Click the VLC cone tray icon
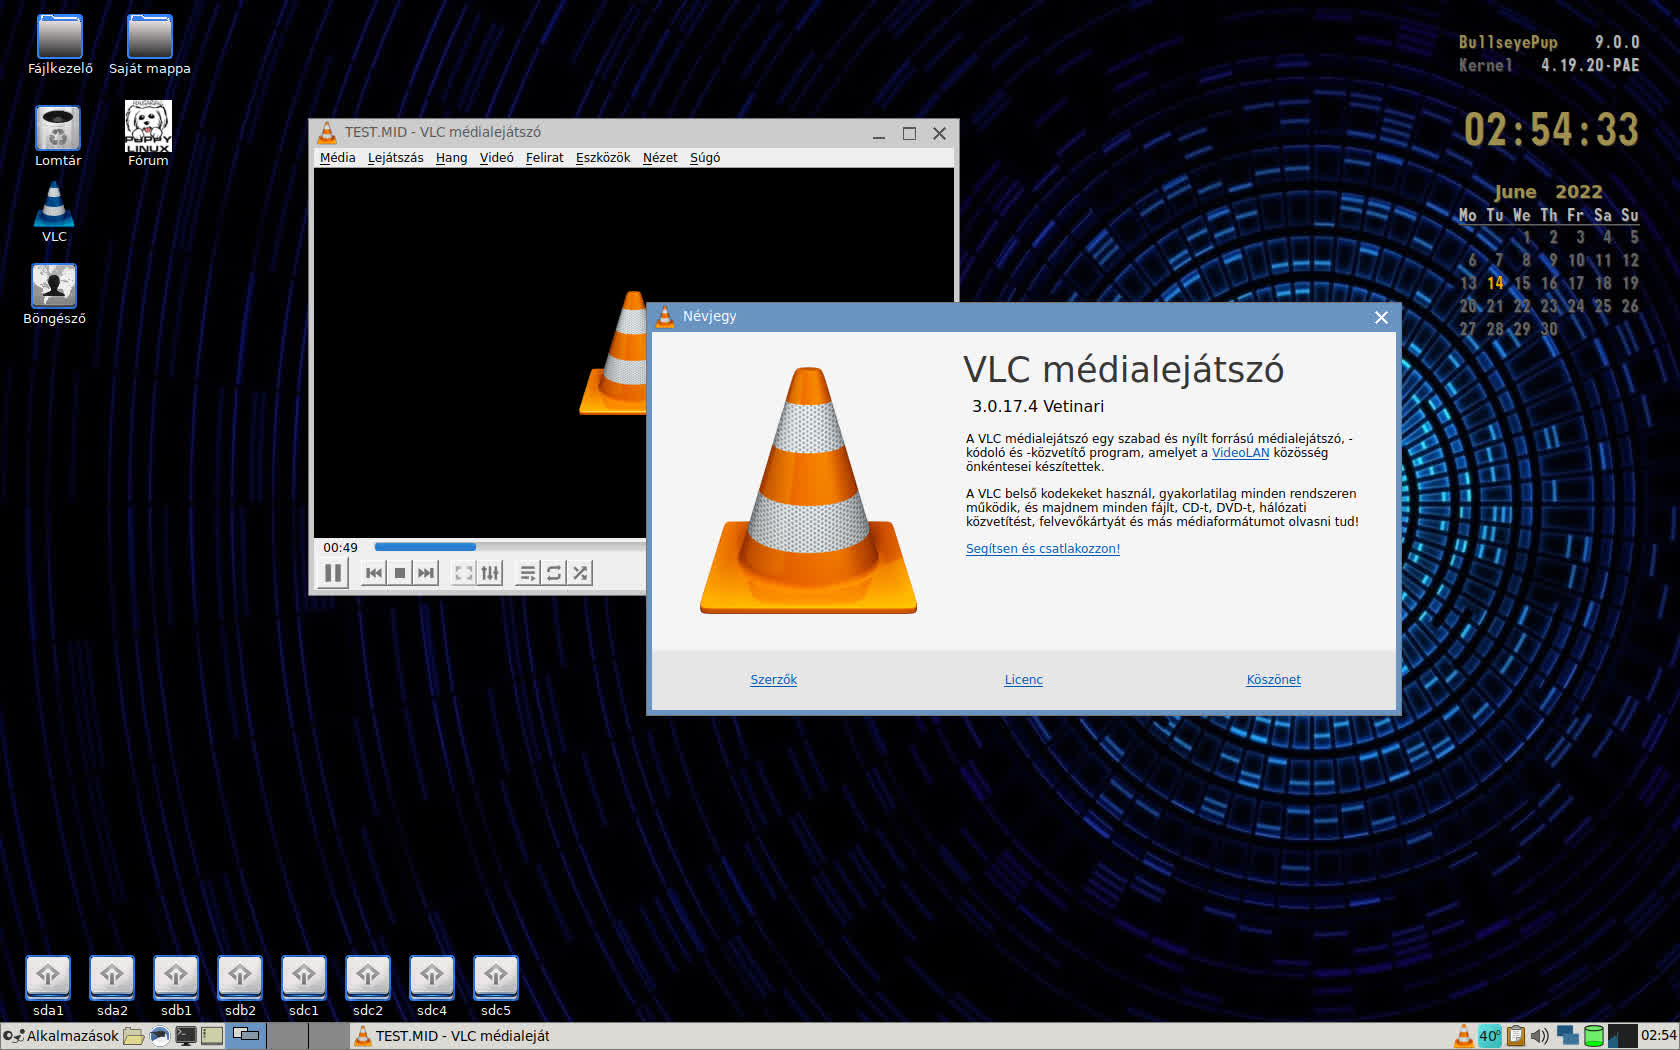The image size is (1680, 1050). [1463, 1036]
